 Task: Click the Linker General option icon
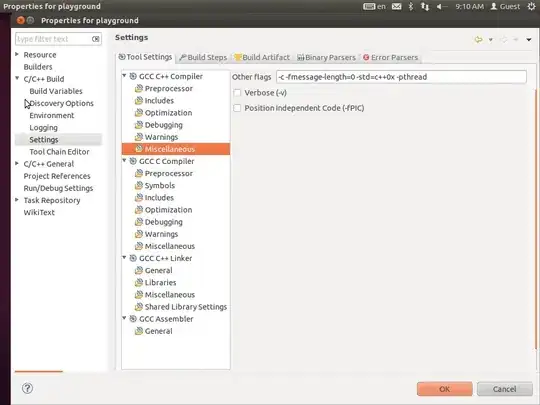tap(139, 270)
